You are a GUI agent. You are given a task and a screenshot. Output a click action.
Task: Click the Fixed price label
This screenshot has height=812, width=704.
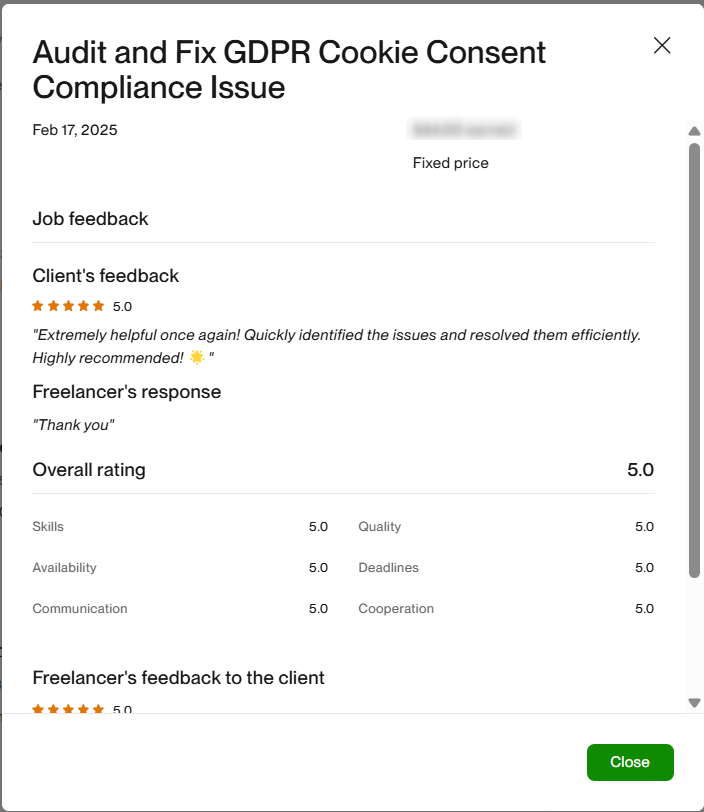(451, 163)
